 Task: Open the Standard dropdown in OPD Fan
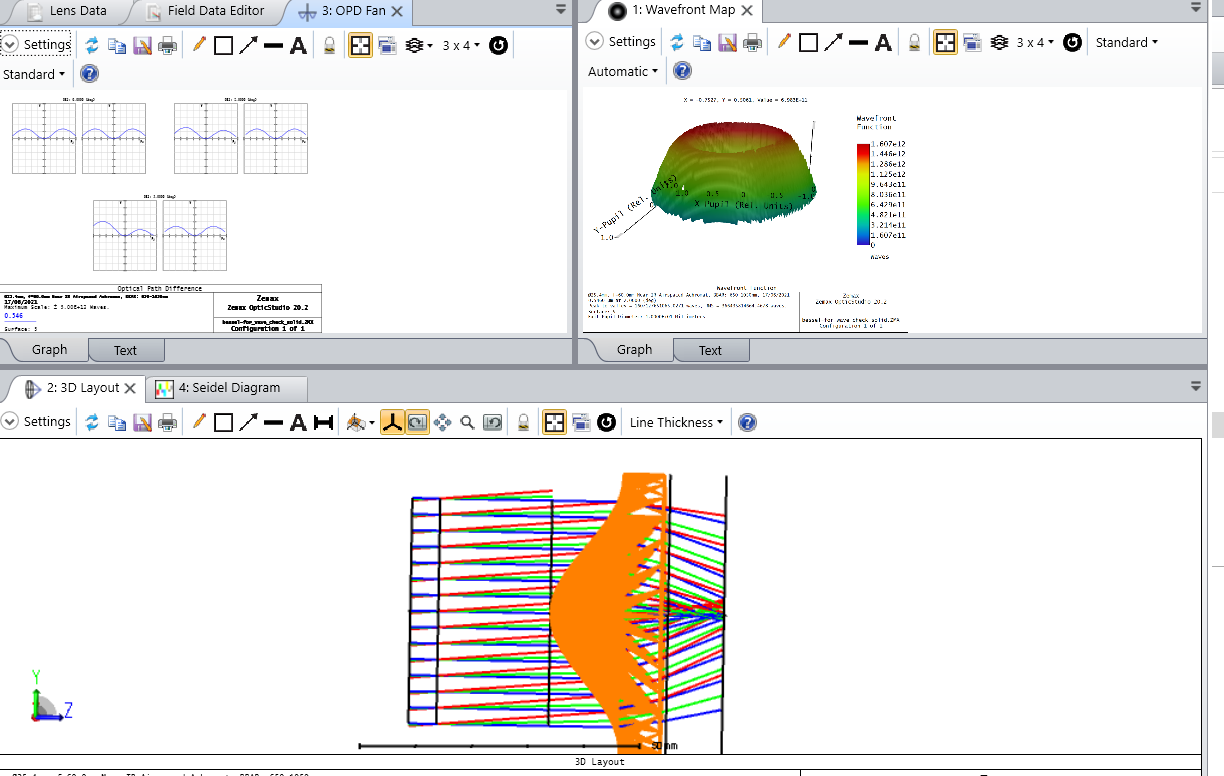point(34,74)
